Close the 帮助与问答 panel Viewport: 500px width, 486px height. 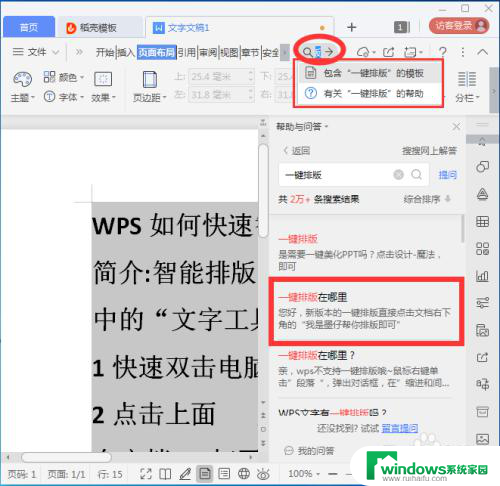tap(456, 127)
